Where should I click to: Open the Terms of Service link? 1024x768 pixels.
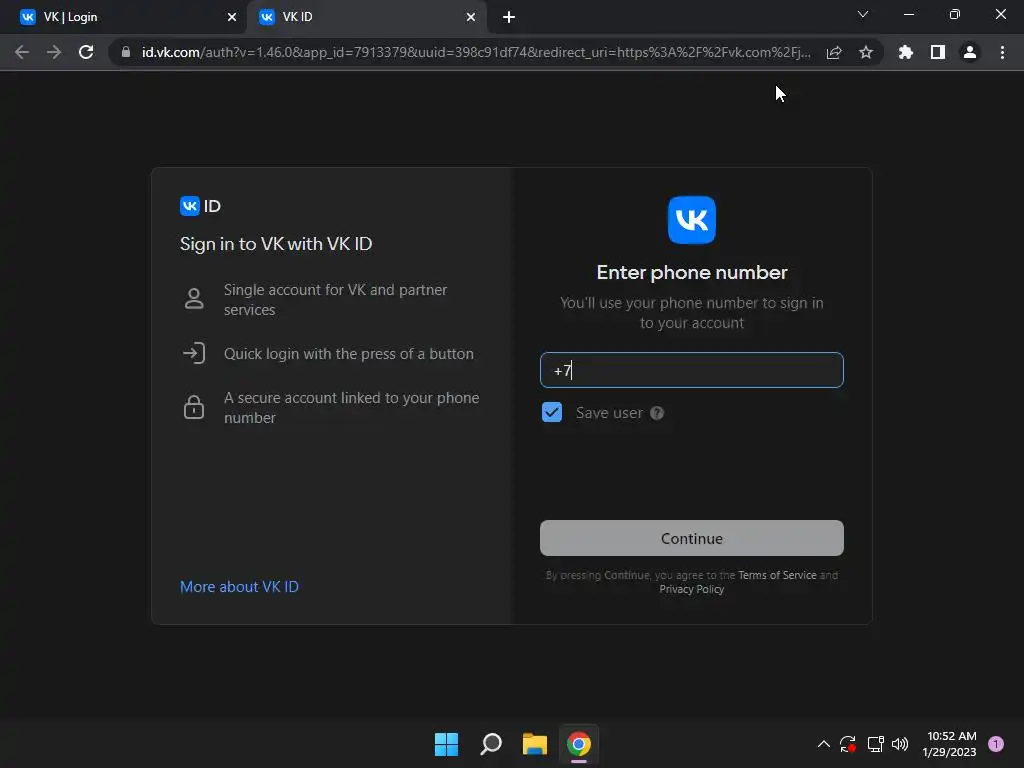(x=777, y=575)
